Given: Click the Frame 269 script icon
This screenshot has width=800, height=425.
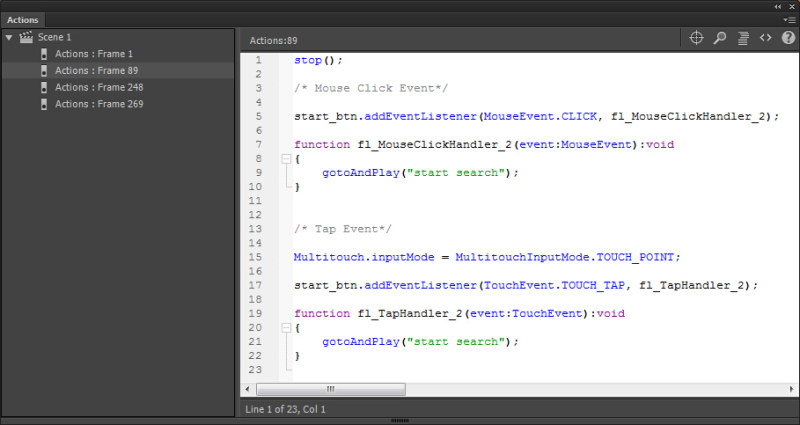Looking at the screenshot, I should [x=44, y=104].
